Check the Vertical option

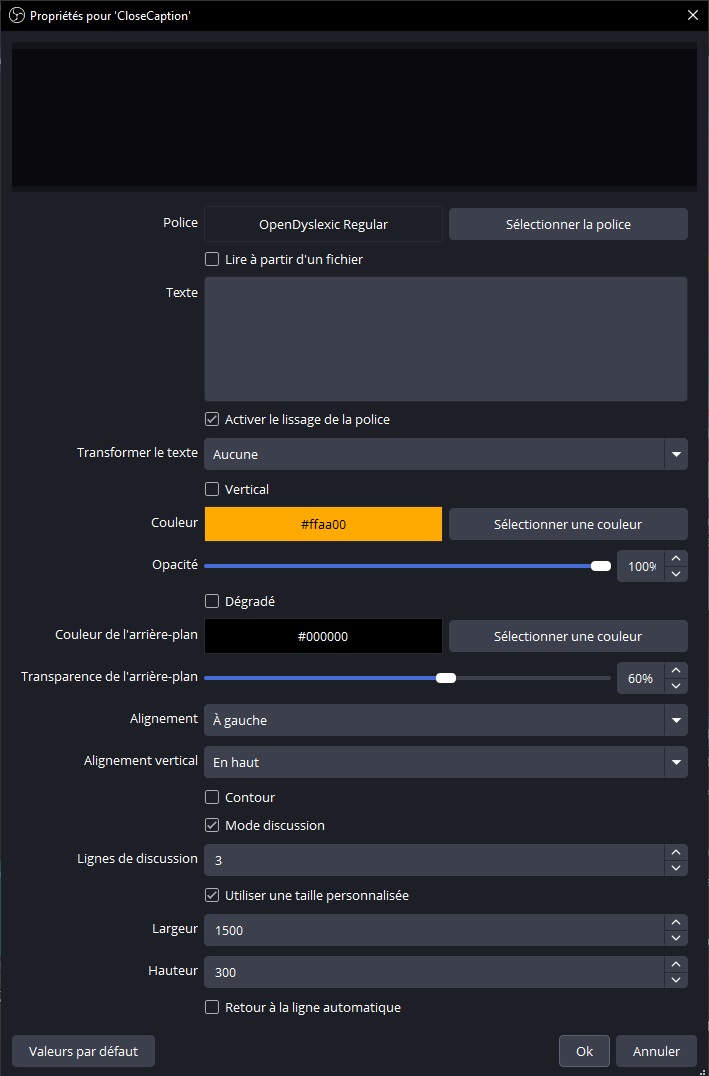point(211,489)
